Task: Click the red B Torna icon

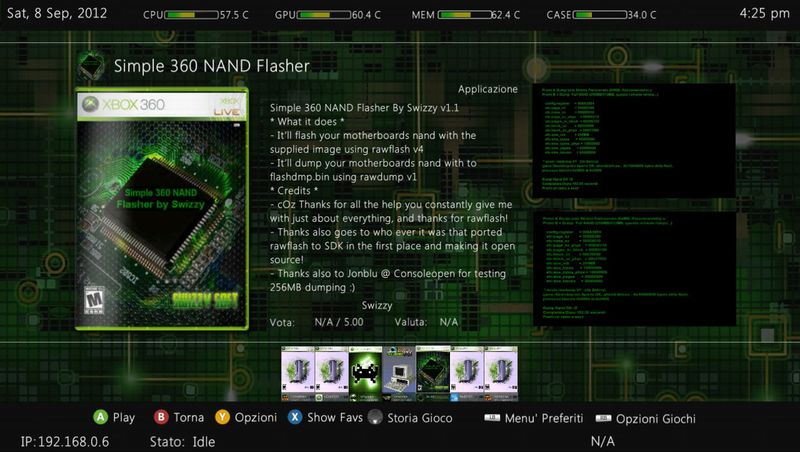Action: coord(160,417)
